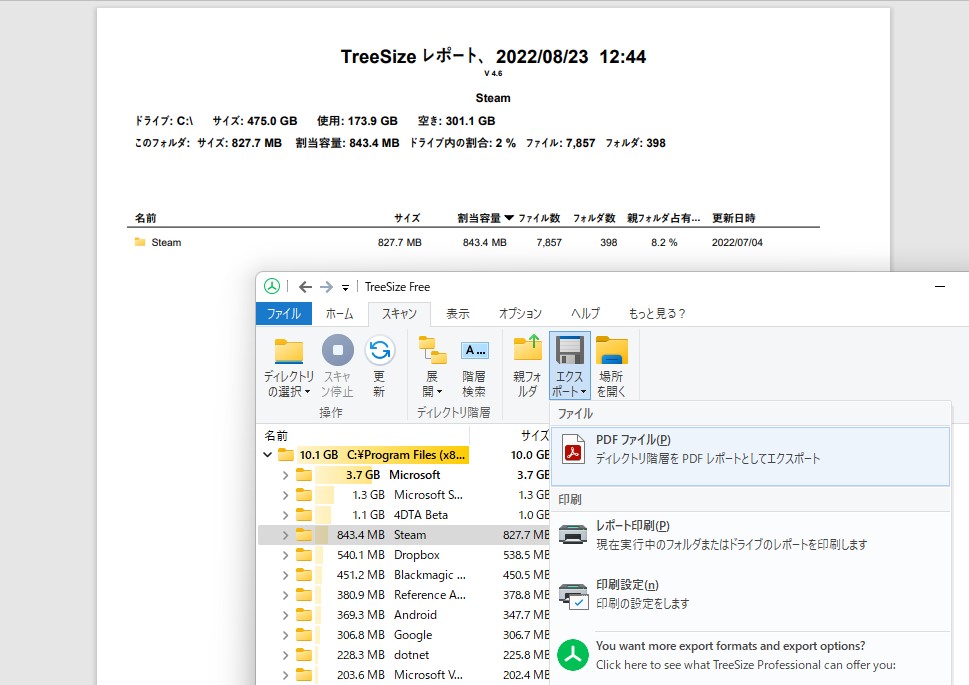Image resolution: width=969 pixels, height=685 pixels.
Task: Collapse the C:\Program Files (x8... node
Action: click(x=268, y=454)
